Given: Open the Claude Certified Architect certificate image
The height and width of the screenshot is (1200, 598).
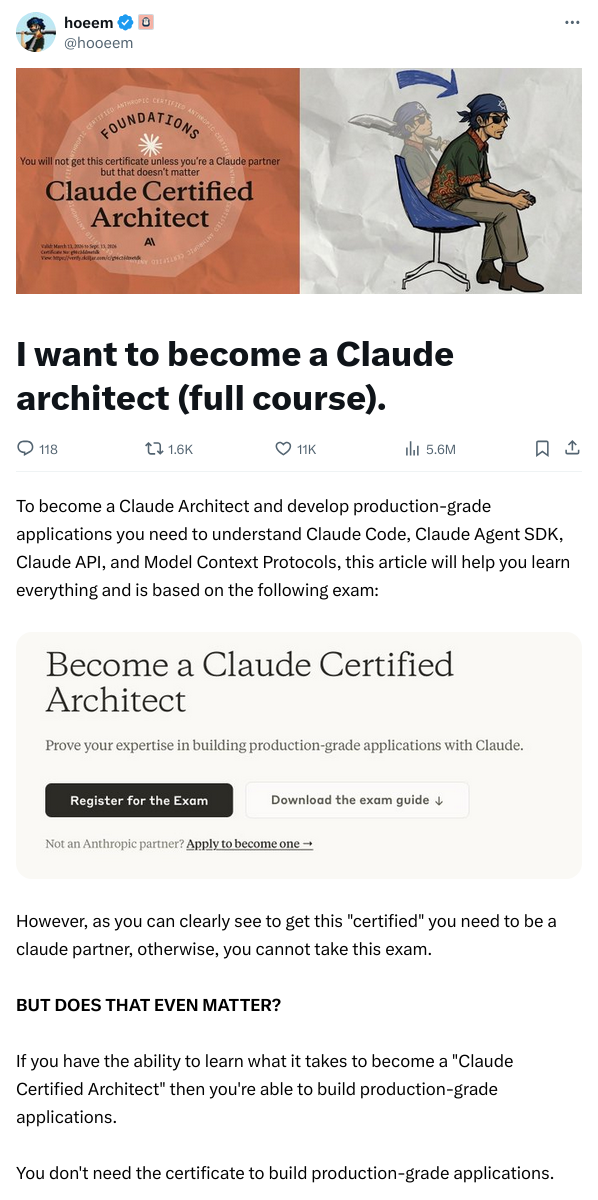Looking at the screenshot, I should 157,180.
